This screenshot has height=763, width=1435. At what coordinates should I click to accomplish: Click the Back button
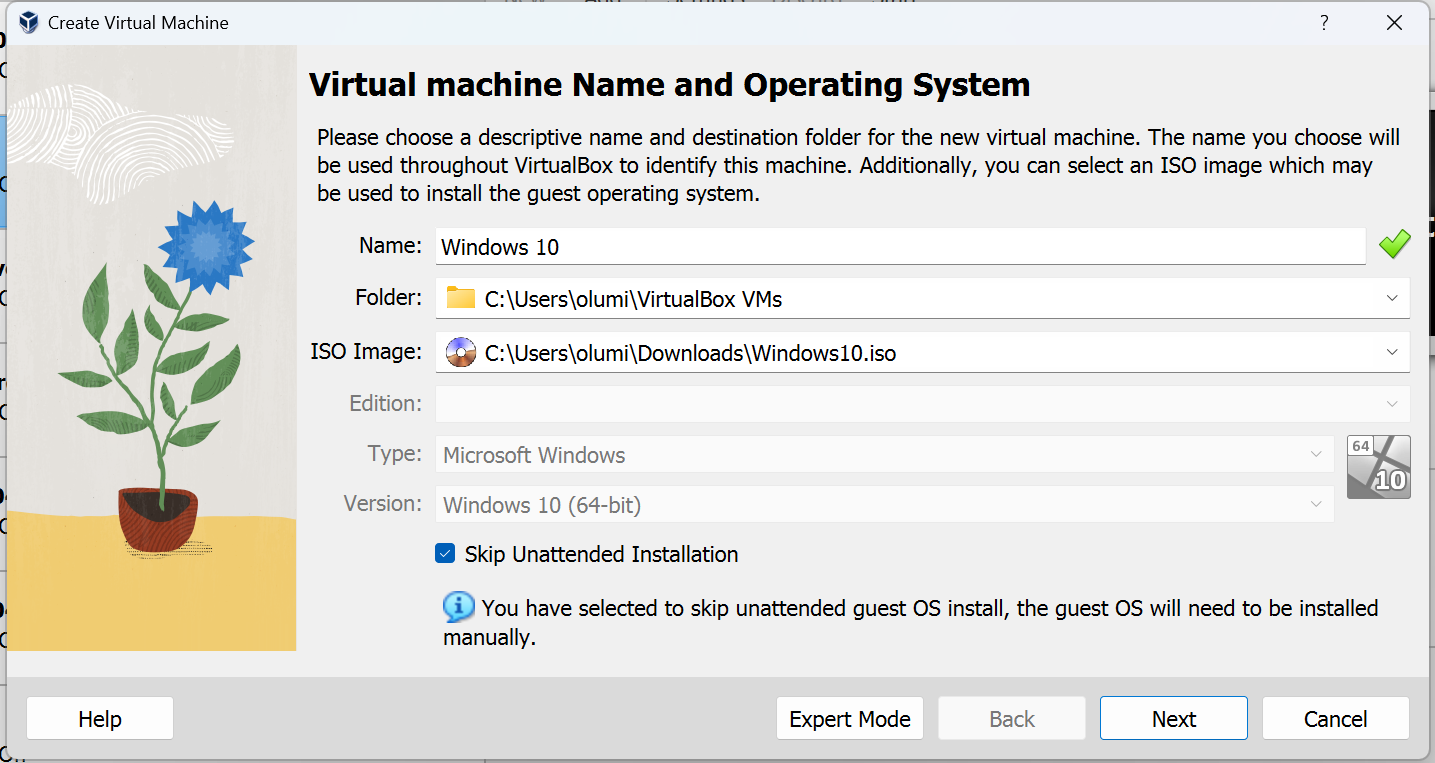(x=1012, y=719)
